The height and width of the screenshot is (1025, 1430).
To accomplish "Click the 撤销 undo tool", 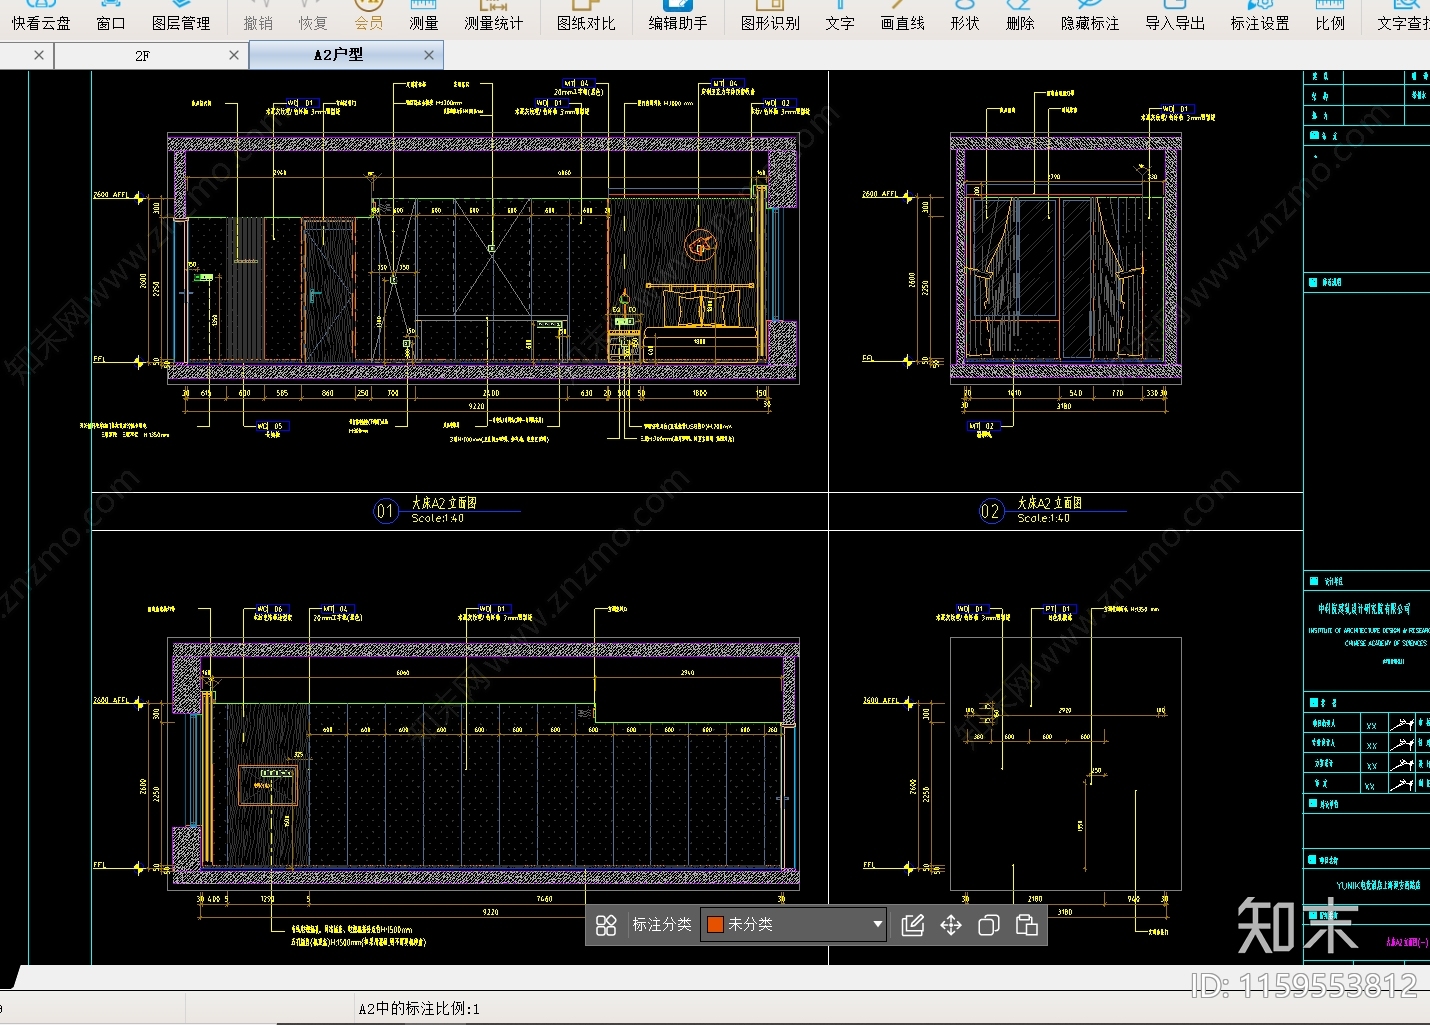I will [x=258, y=17].
